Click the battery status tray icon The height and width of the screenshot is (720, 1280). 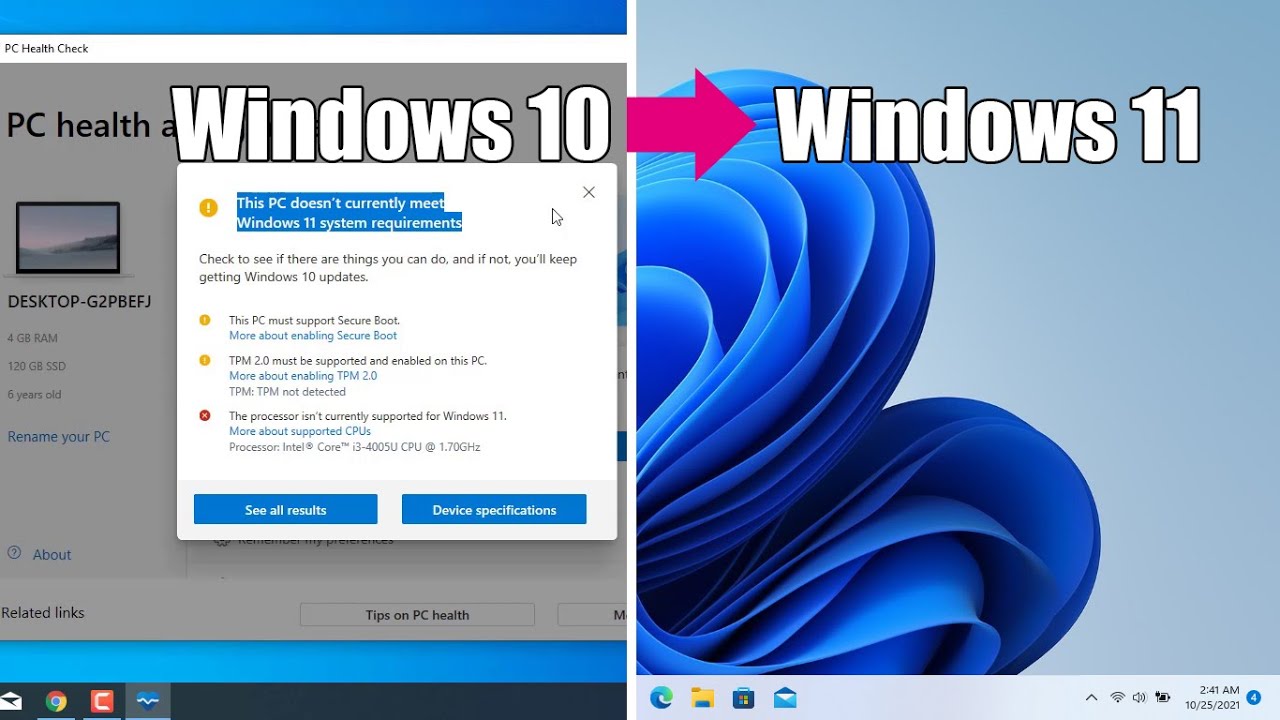point(1162,698)
